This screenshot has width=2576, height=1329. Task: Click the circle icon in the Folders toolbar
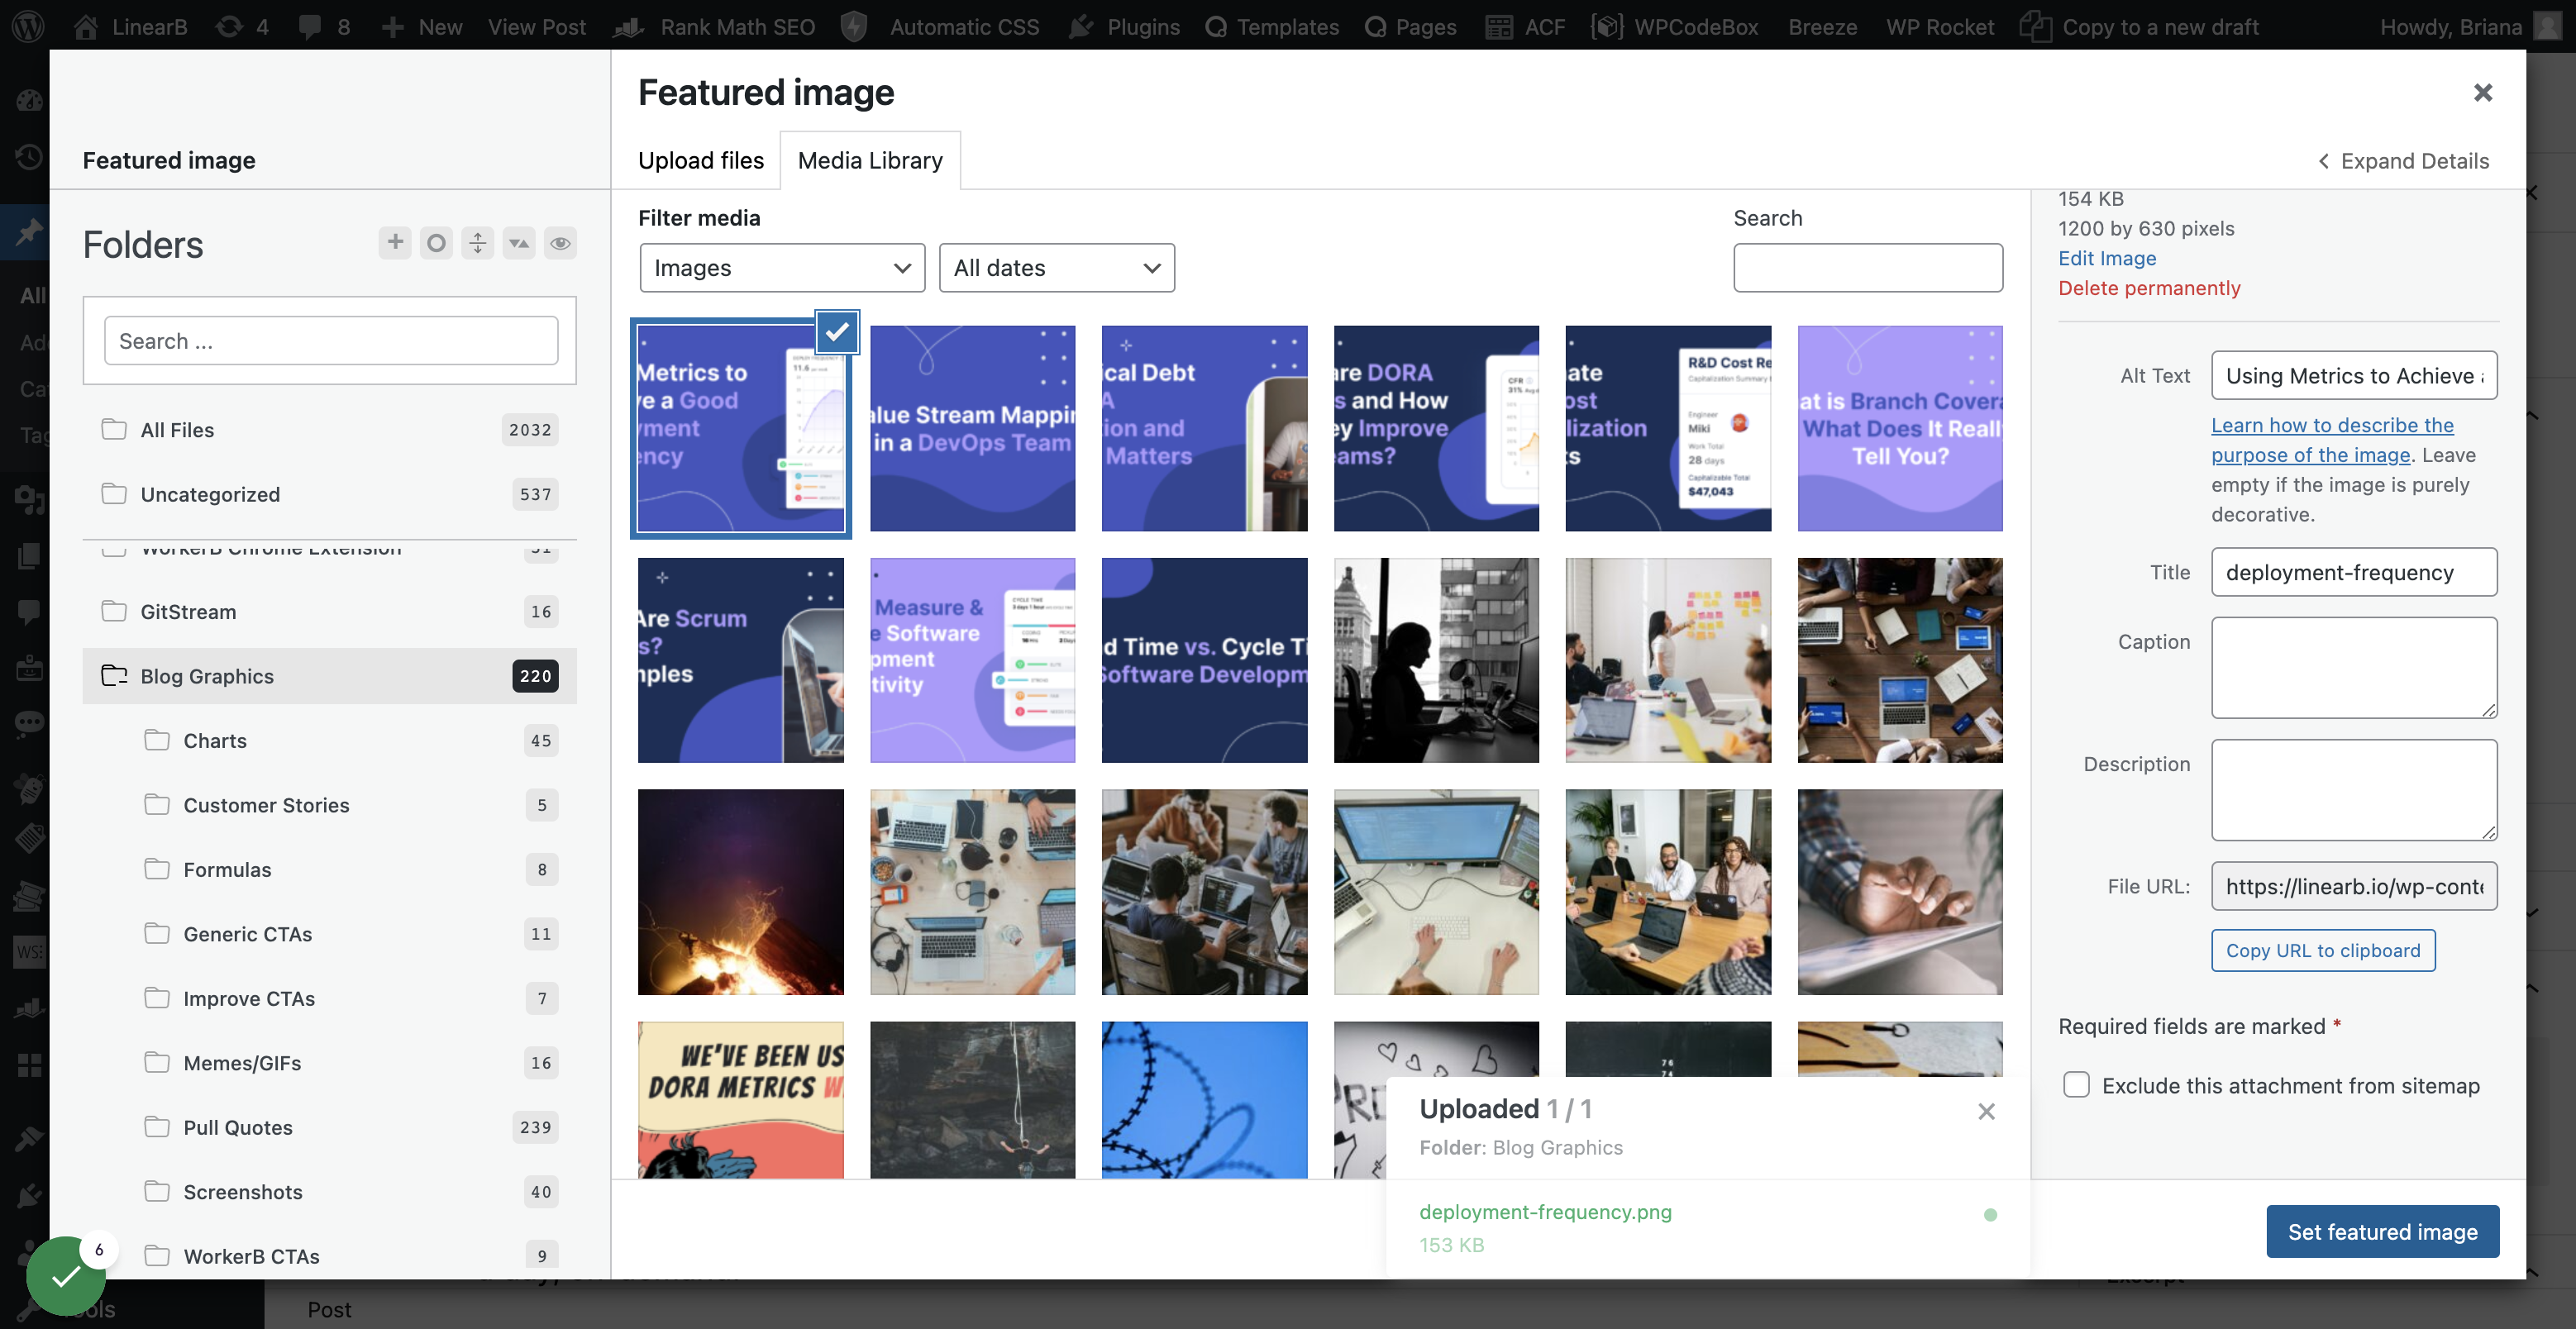436,242
